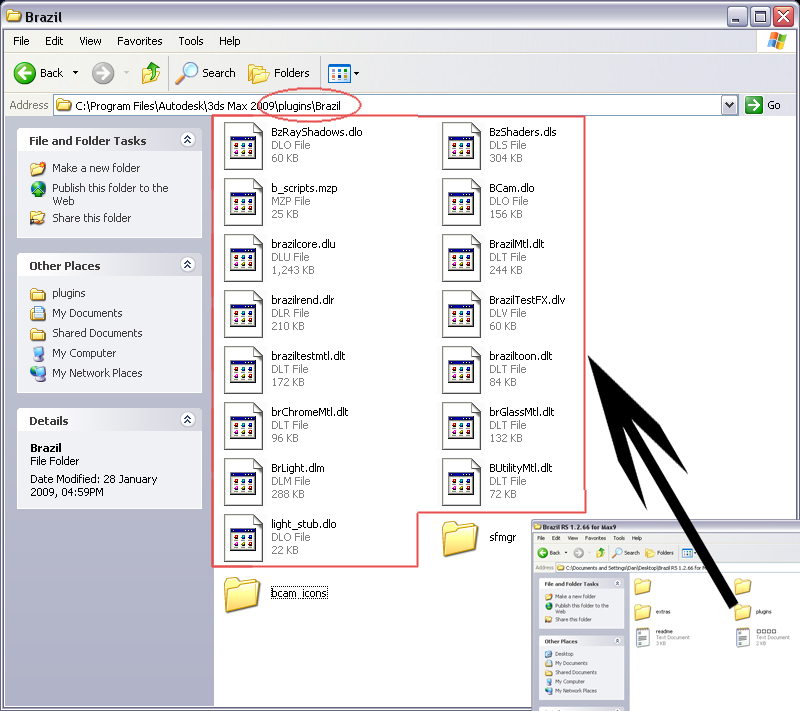The height and width of the screenshot is (711, 800).
Task: Select the BrLight.dlm file icon
Action: pos(243,483)
